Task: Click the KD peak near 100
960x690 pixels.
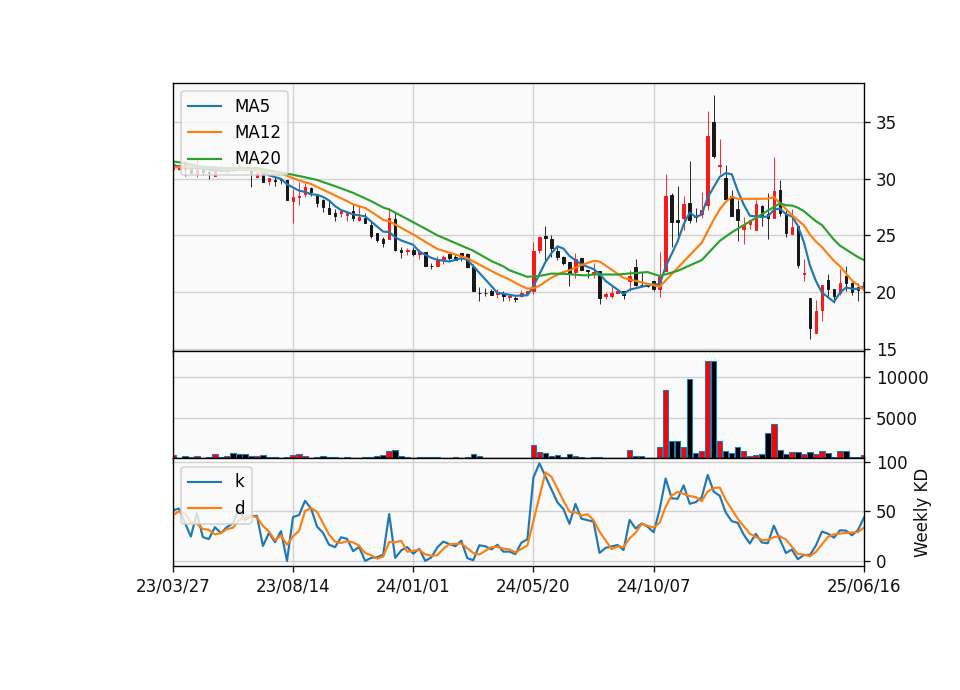Action: click(x=539, y=464)
